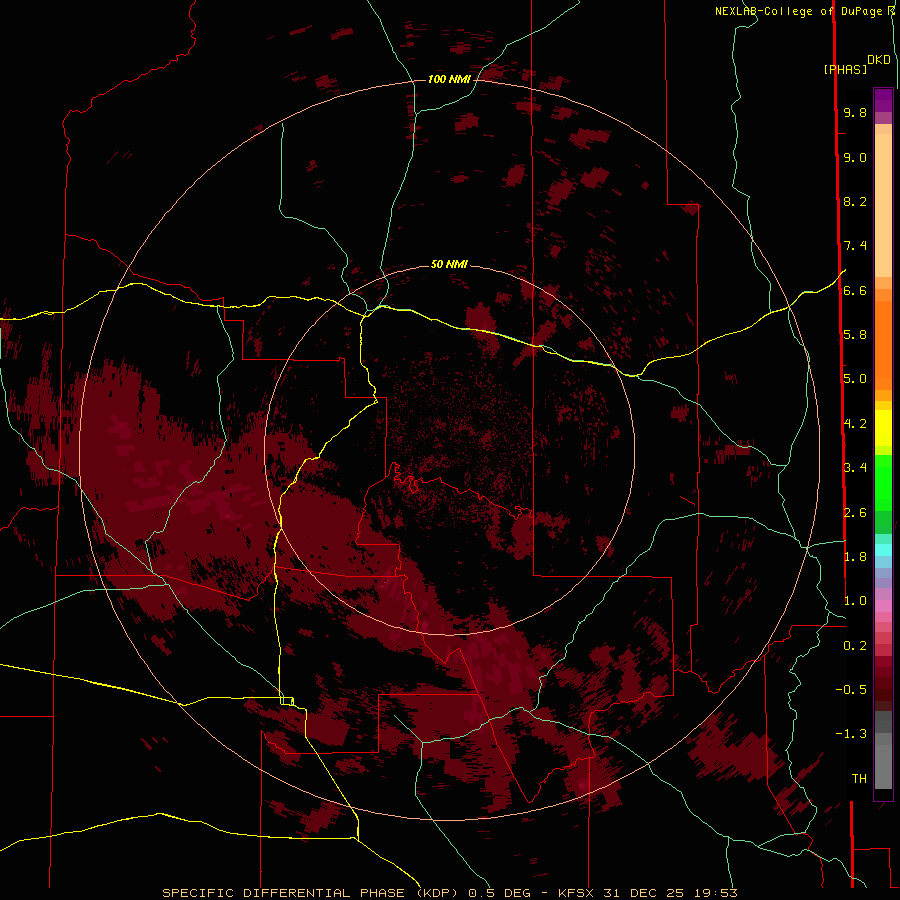
Task: Click the 0.5 DEG elevation text in the caption
Action: pos(499,893)
